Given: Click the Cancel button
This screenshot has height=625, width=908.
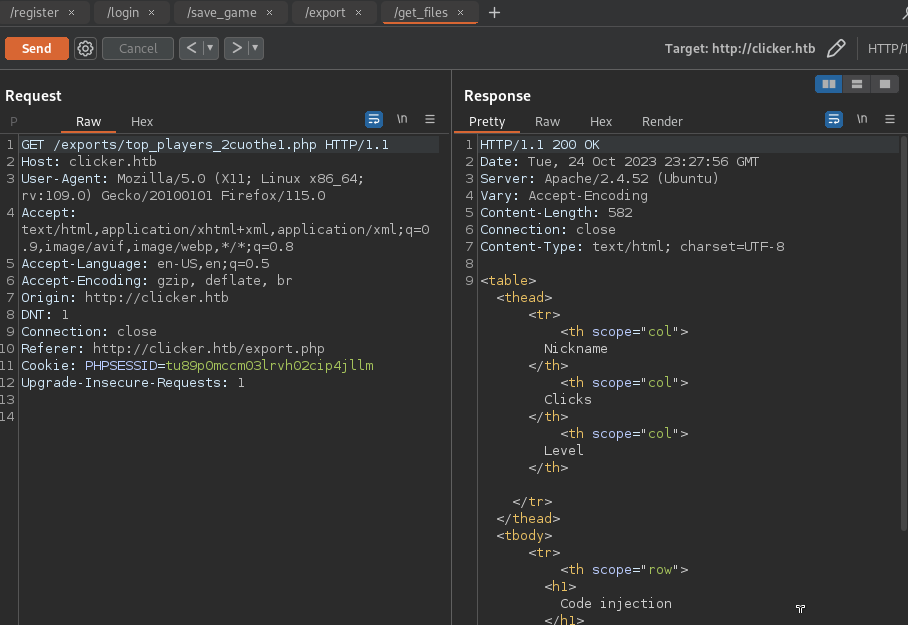Looking at the screenshot, I should (x=138, y=48).
